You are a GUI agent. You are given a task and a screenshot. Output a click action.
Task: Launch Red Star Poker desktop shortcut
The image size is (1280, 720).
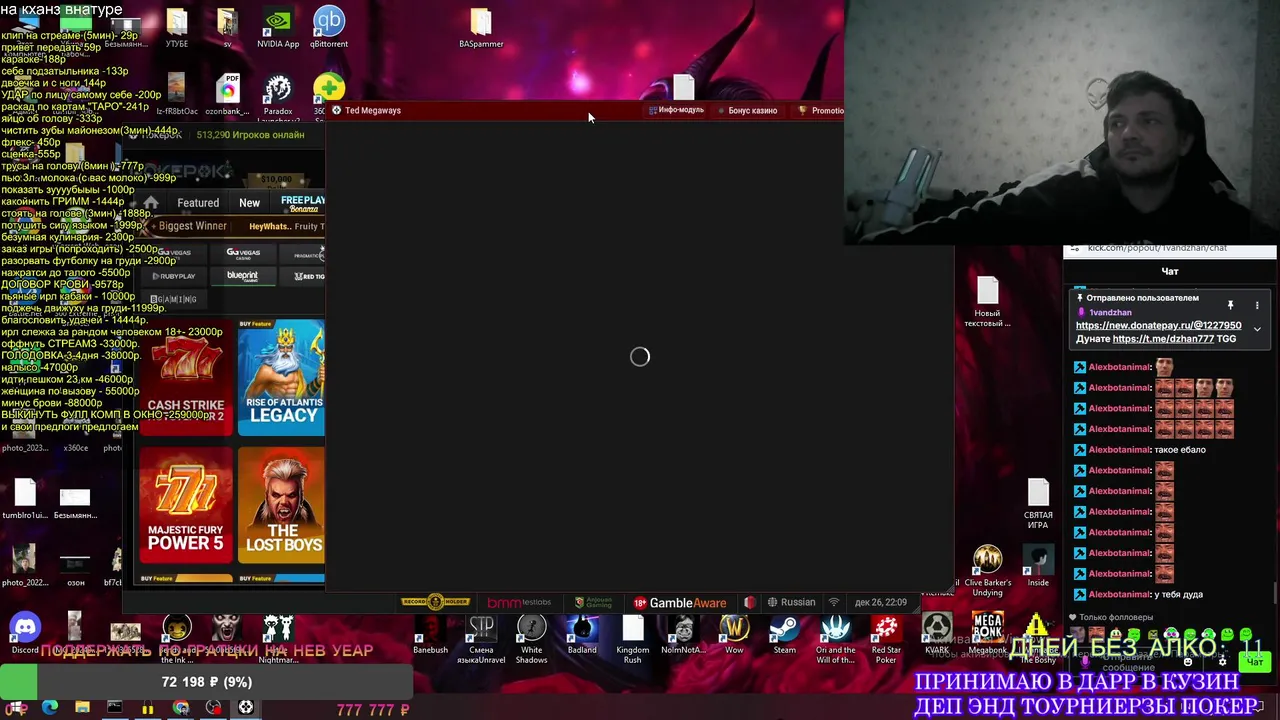[886, 638]
